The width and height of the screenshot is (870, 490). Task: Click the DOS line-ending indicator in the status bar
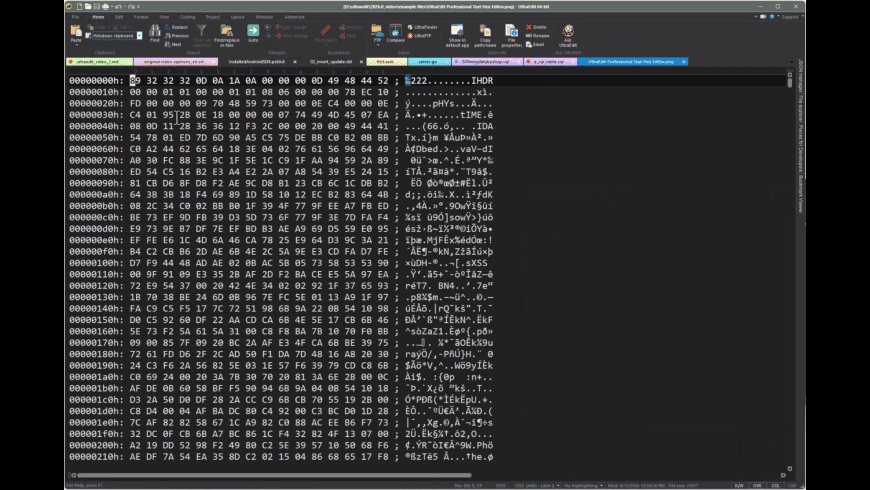(500, 486)
